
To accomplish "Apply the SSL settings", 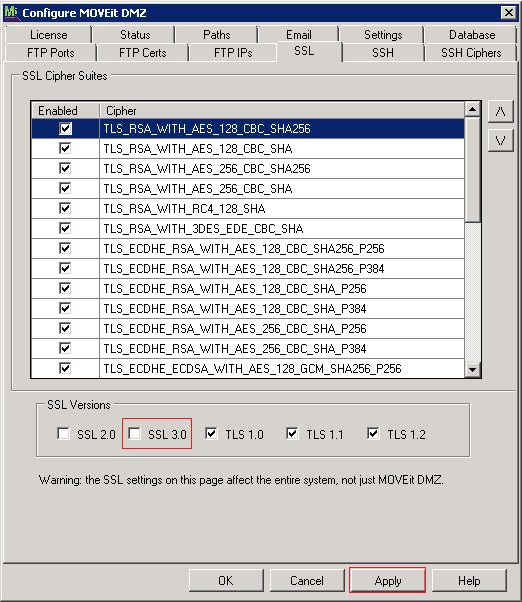I will pos(388,580).
